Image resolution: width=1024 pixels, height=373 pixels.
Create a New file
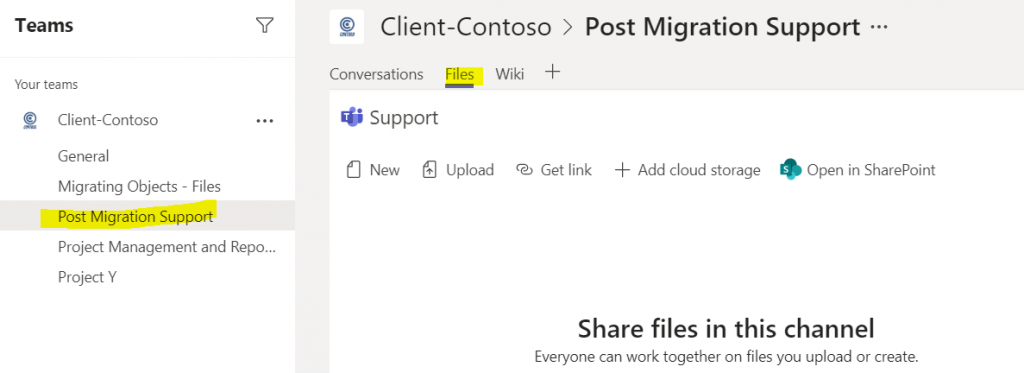373,170
